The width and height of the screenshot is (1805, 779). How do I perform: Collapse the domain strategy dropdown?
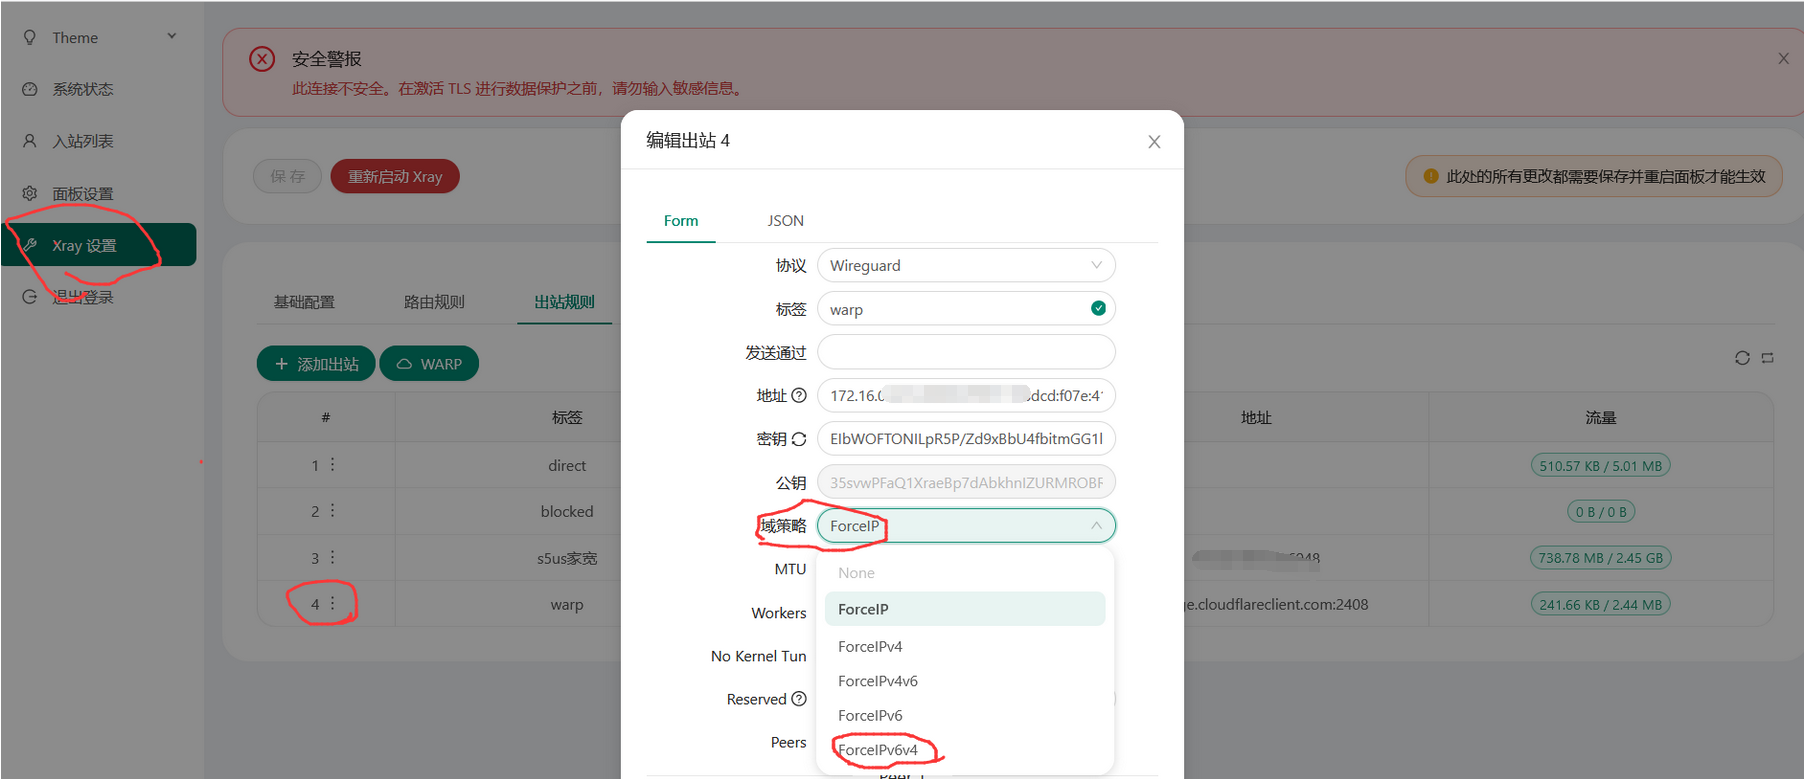[1096, 526]
